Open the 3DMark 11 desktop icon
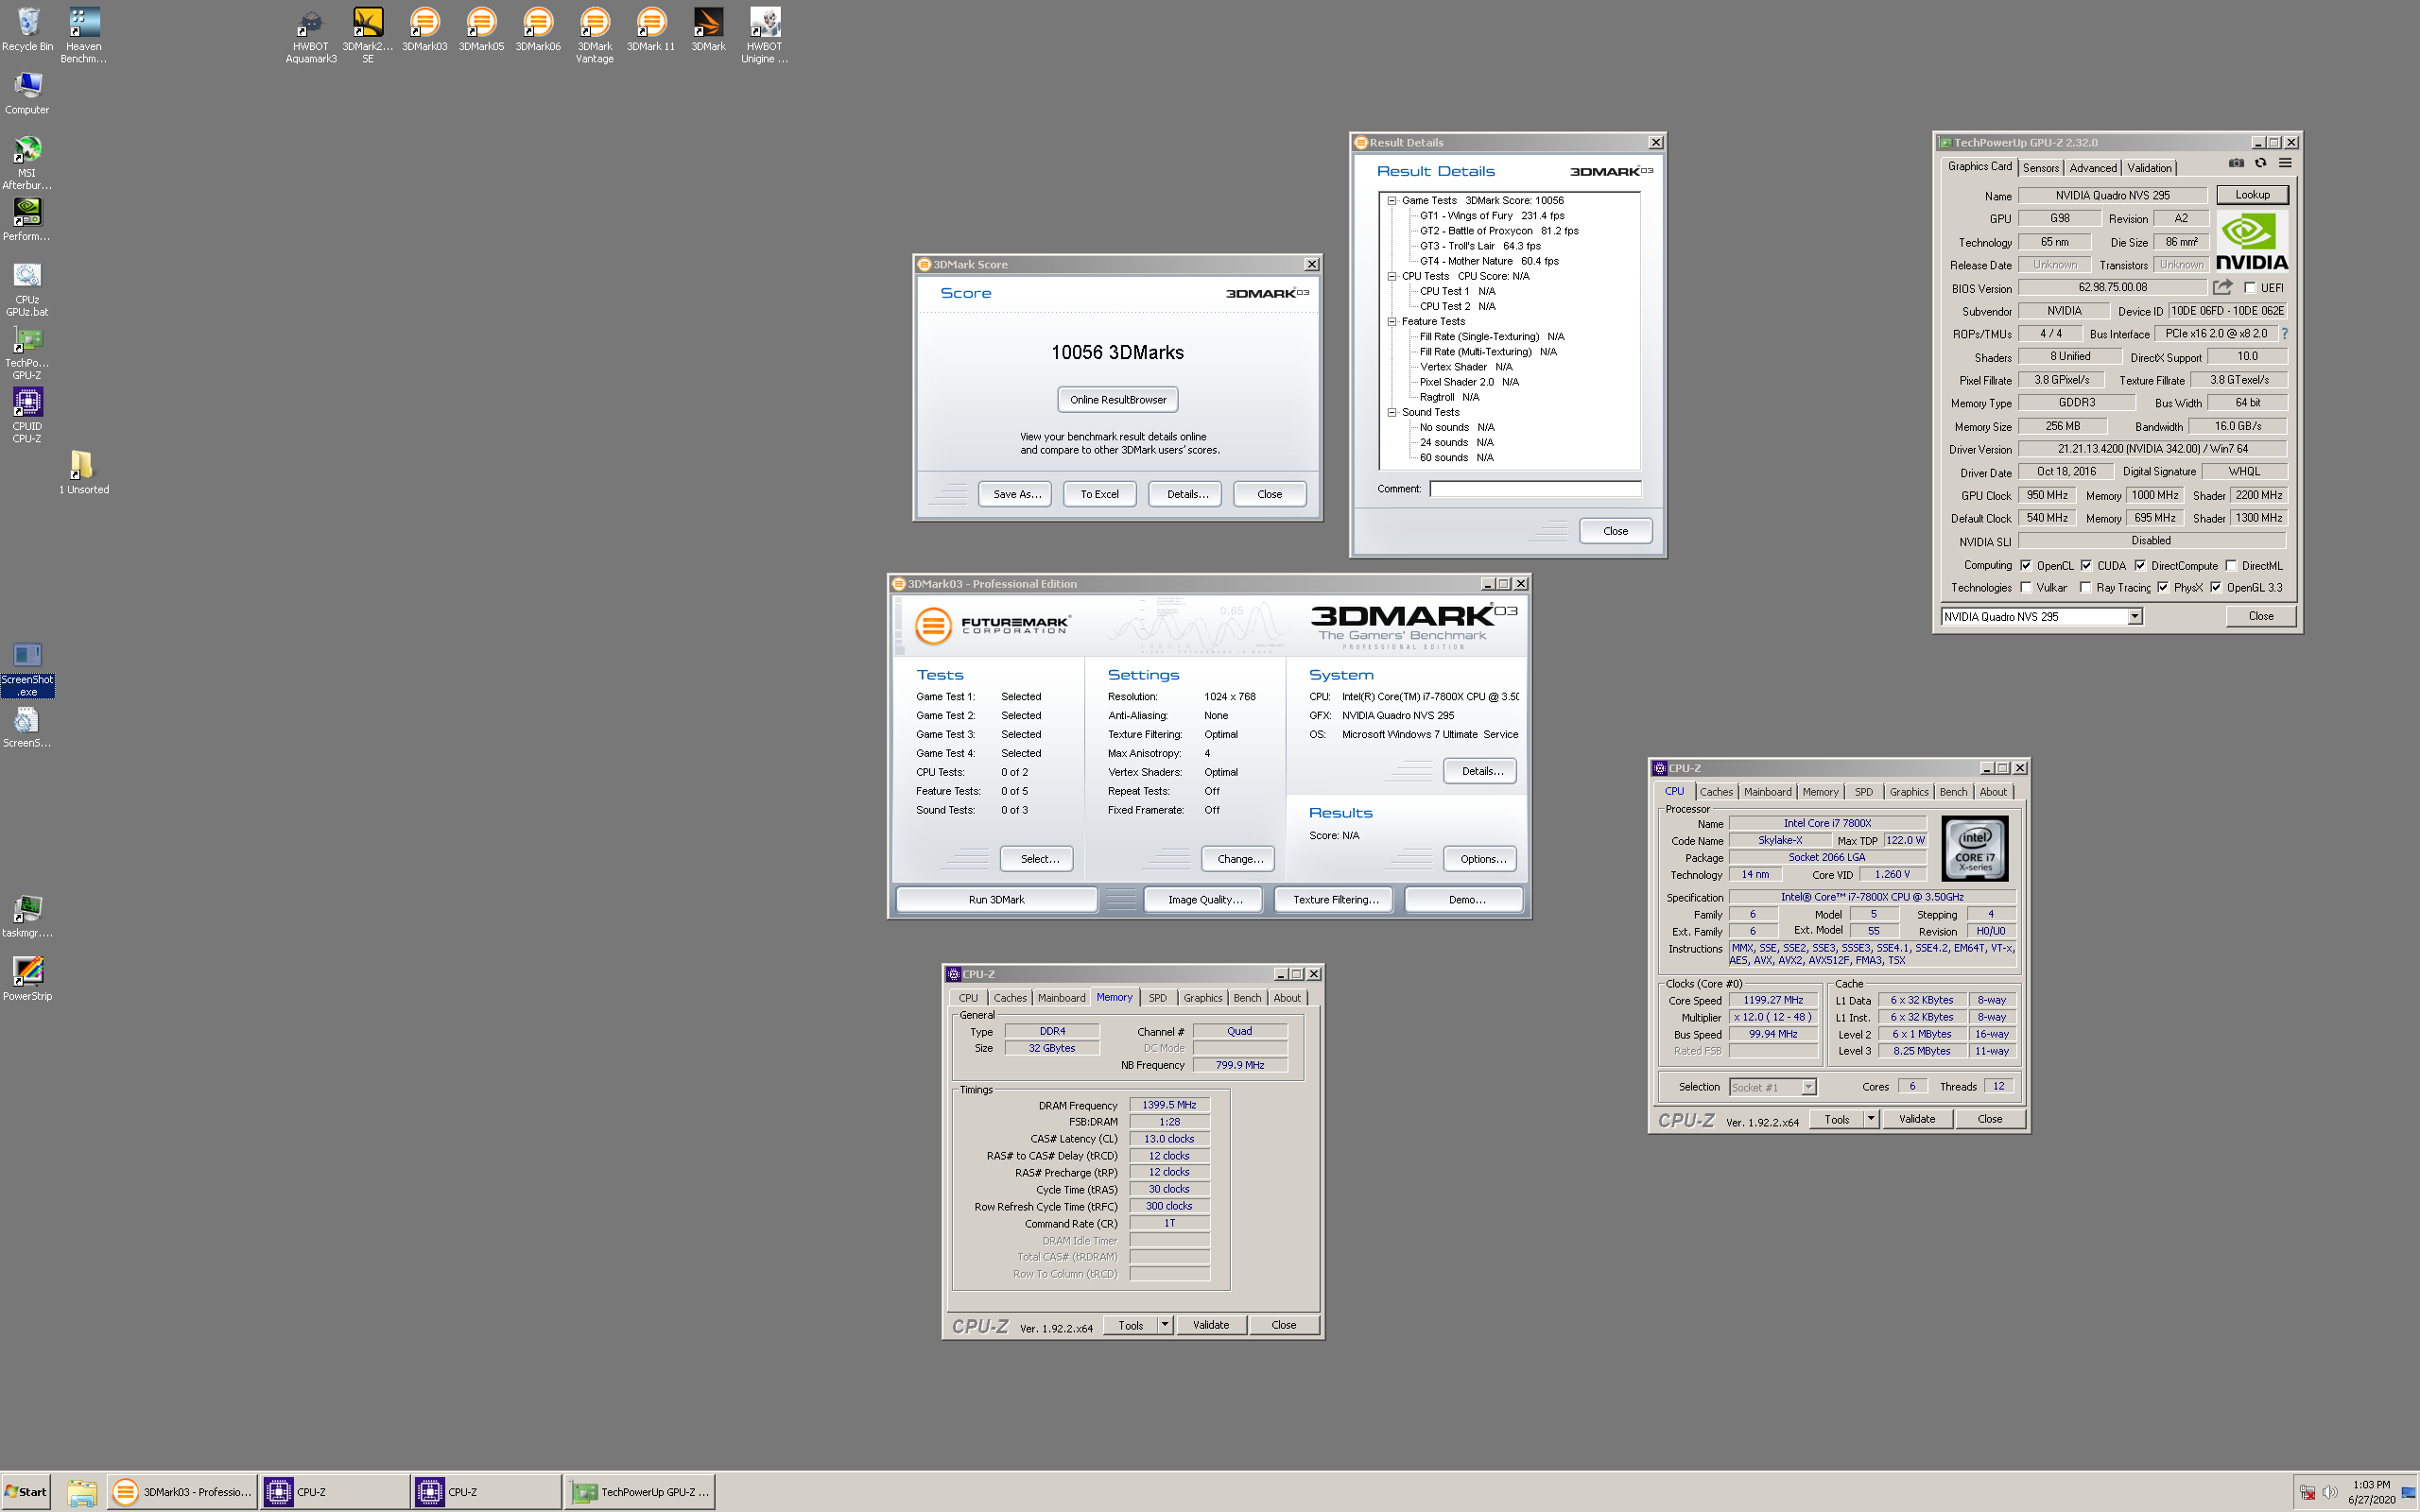 point(651,30)
